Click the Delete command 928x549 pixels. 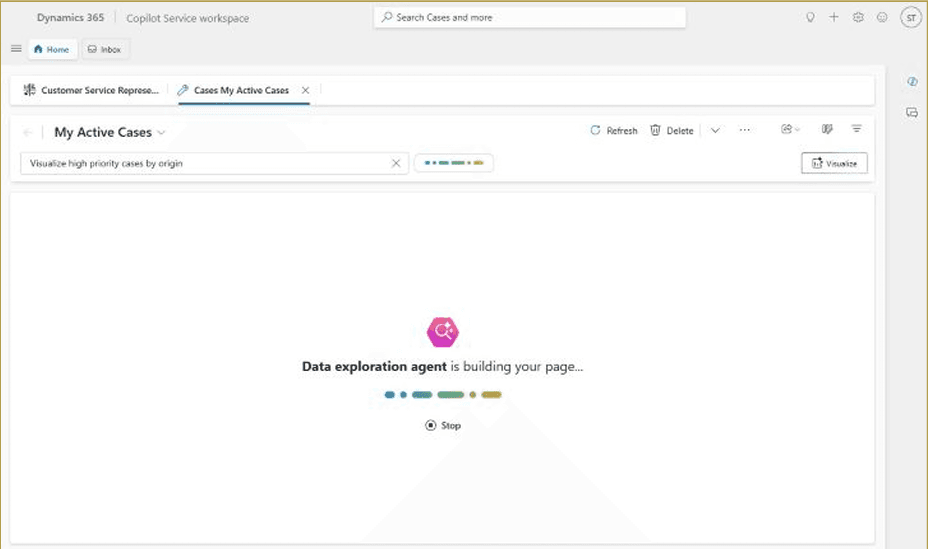click(x=672, y=130)
